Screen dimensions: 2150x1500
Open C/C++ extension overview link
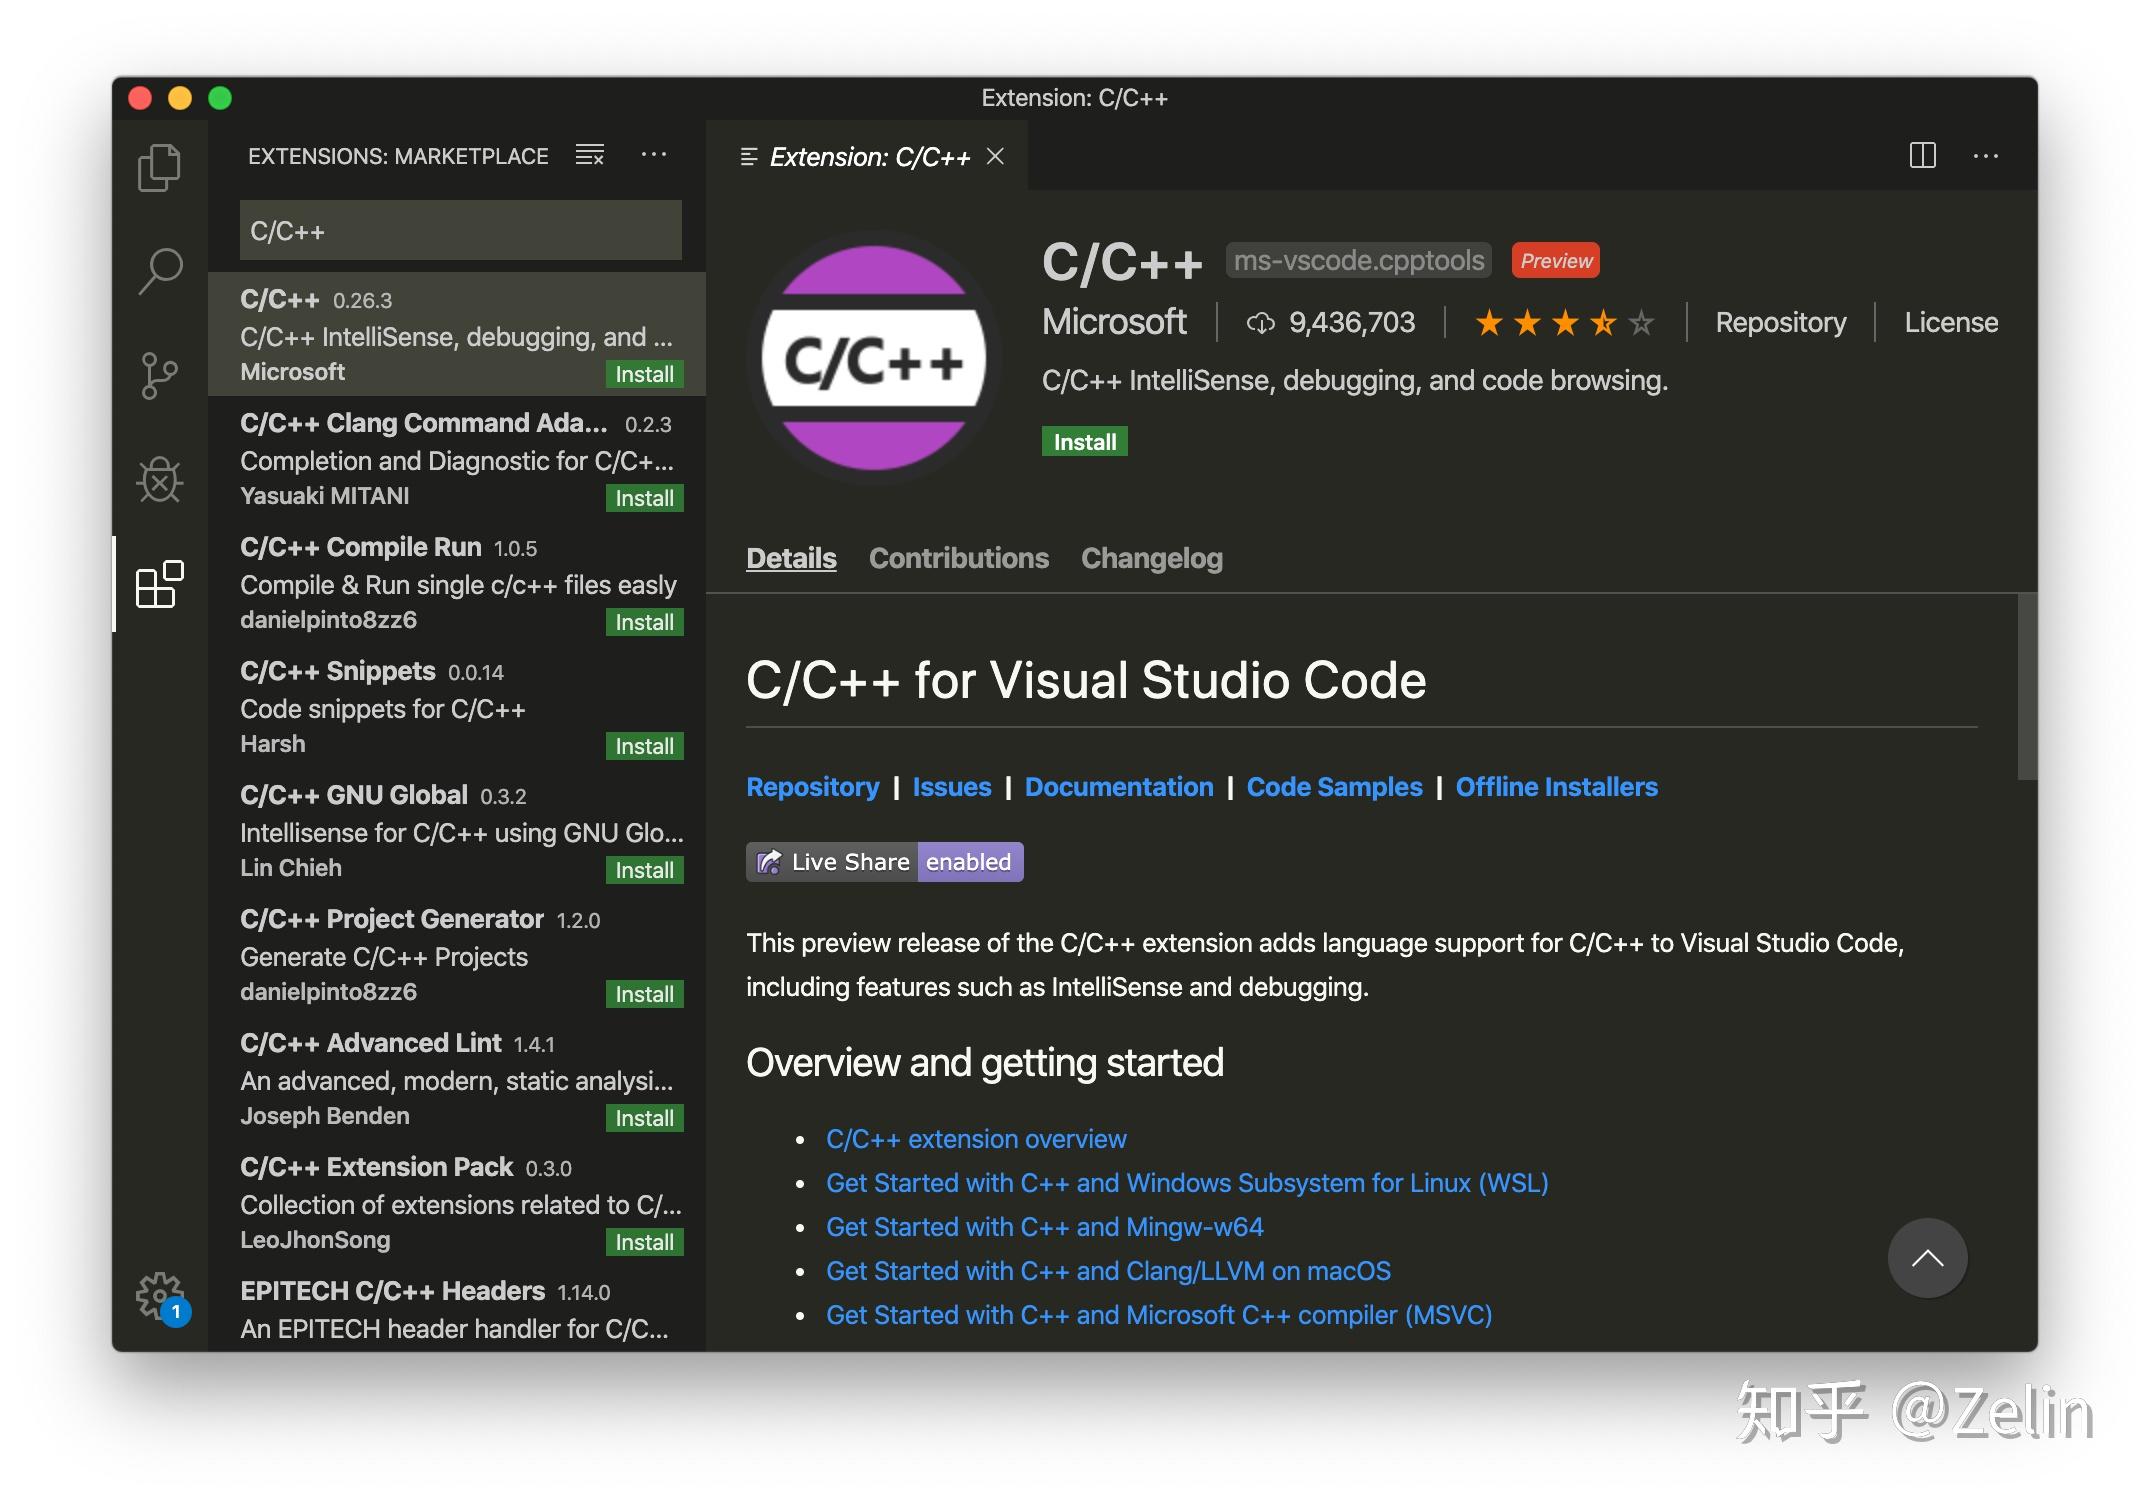(976, 1139)
